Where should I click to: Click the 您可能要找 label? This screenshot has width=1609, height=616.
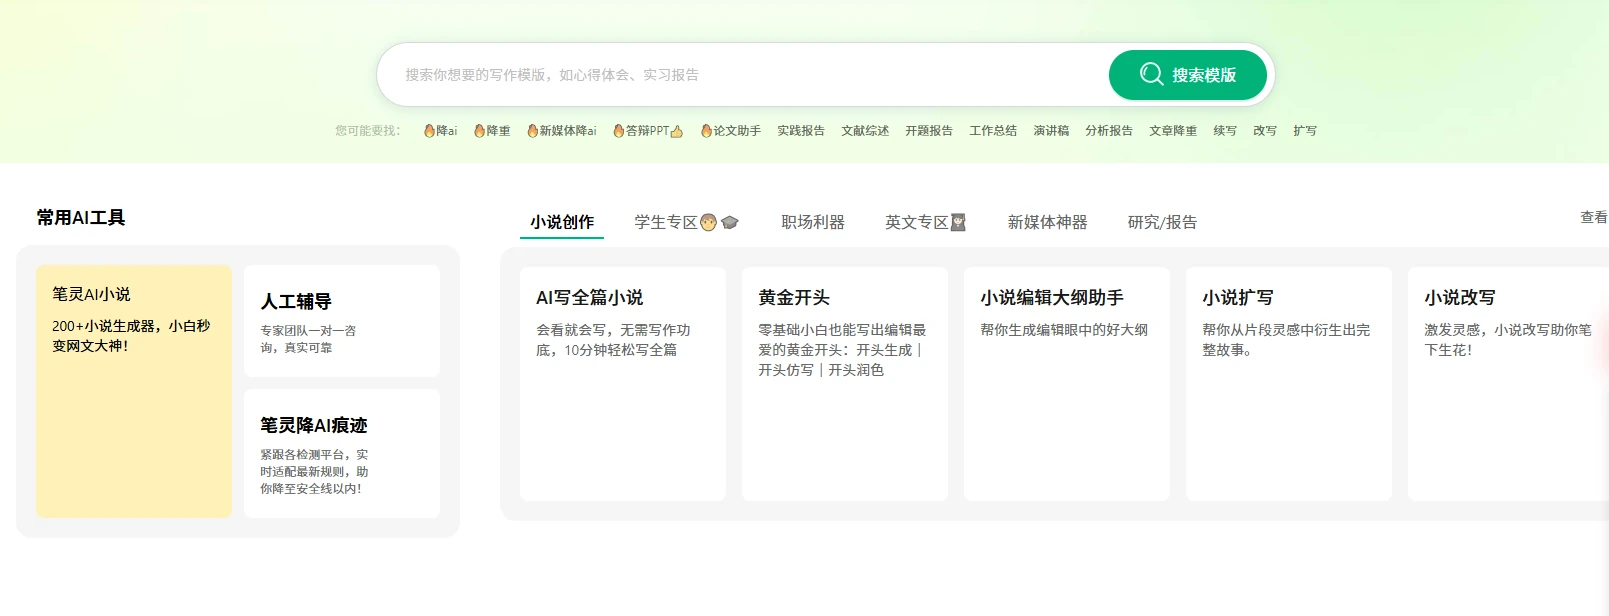point(367,131)
